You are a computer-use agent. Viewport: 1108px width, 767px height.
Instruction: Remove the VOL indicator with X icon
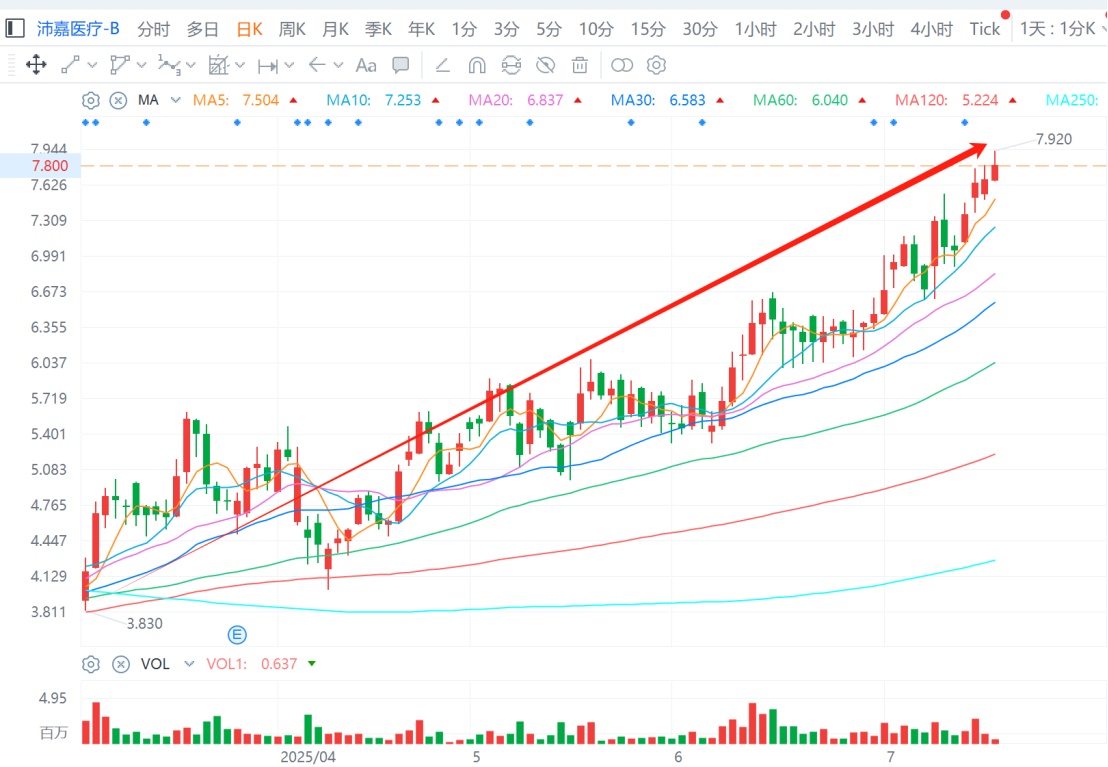(121, 664)
